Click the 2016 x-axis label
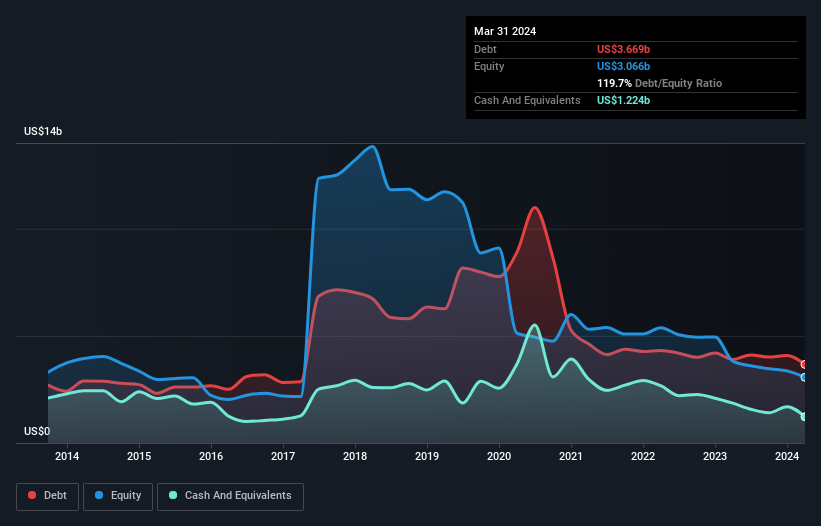The height and width of the screenshot is (526, 821). 211,456
